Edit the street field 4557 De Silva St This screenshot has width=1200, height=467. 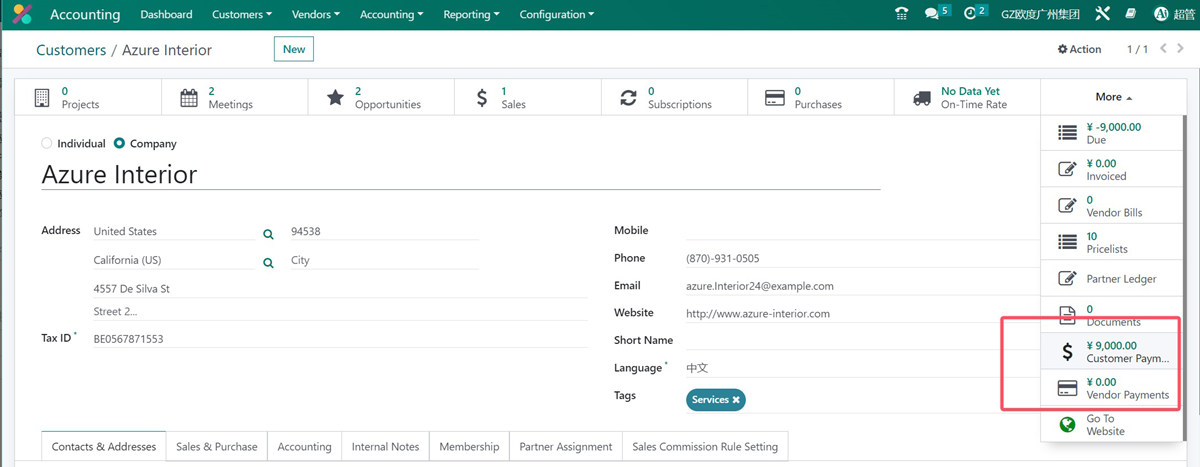(340, 289)
